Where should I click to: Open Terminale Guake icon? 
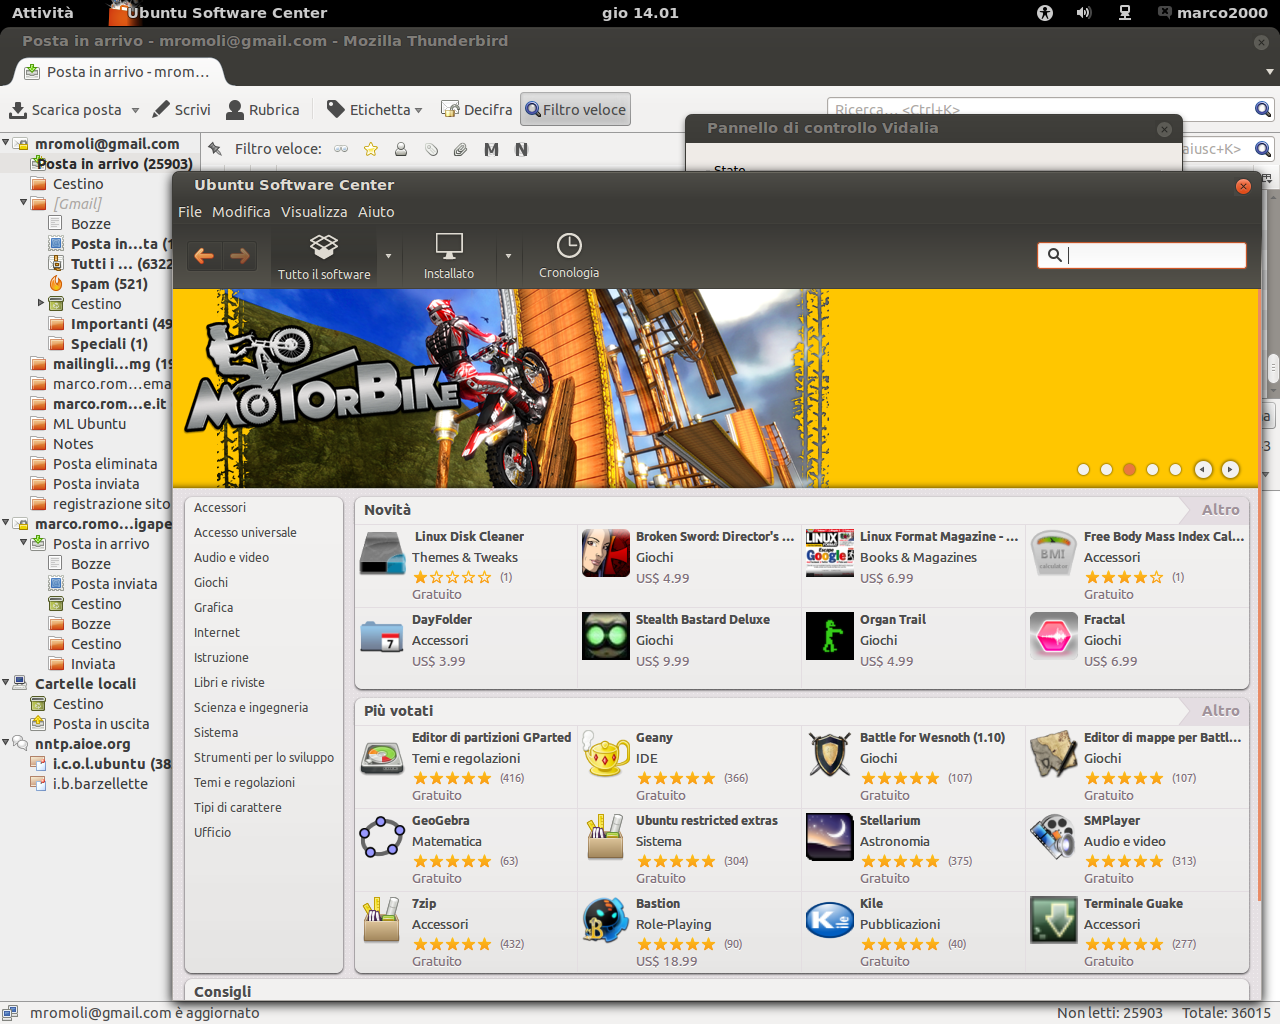point(1054,921)
